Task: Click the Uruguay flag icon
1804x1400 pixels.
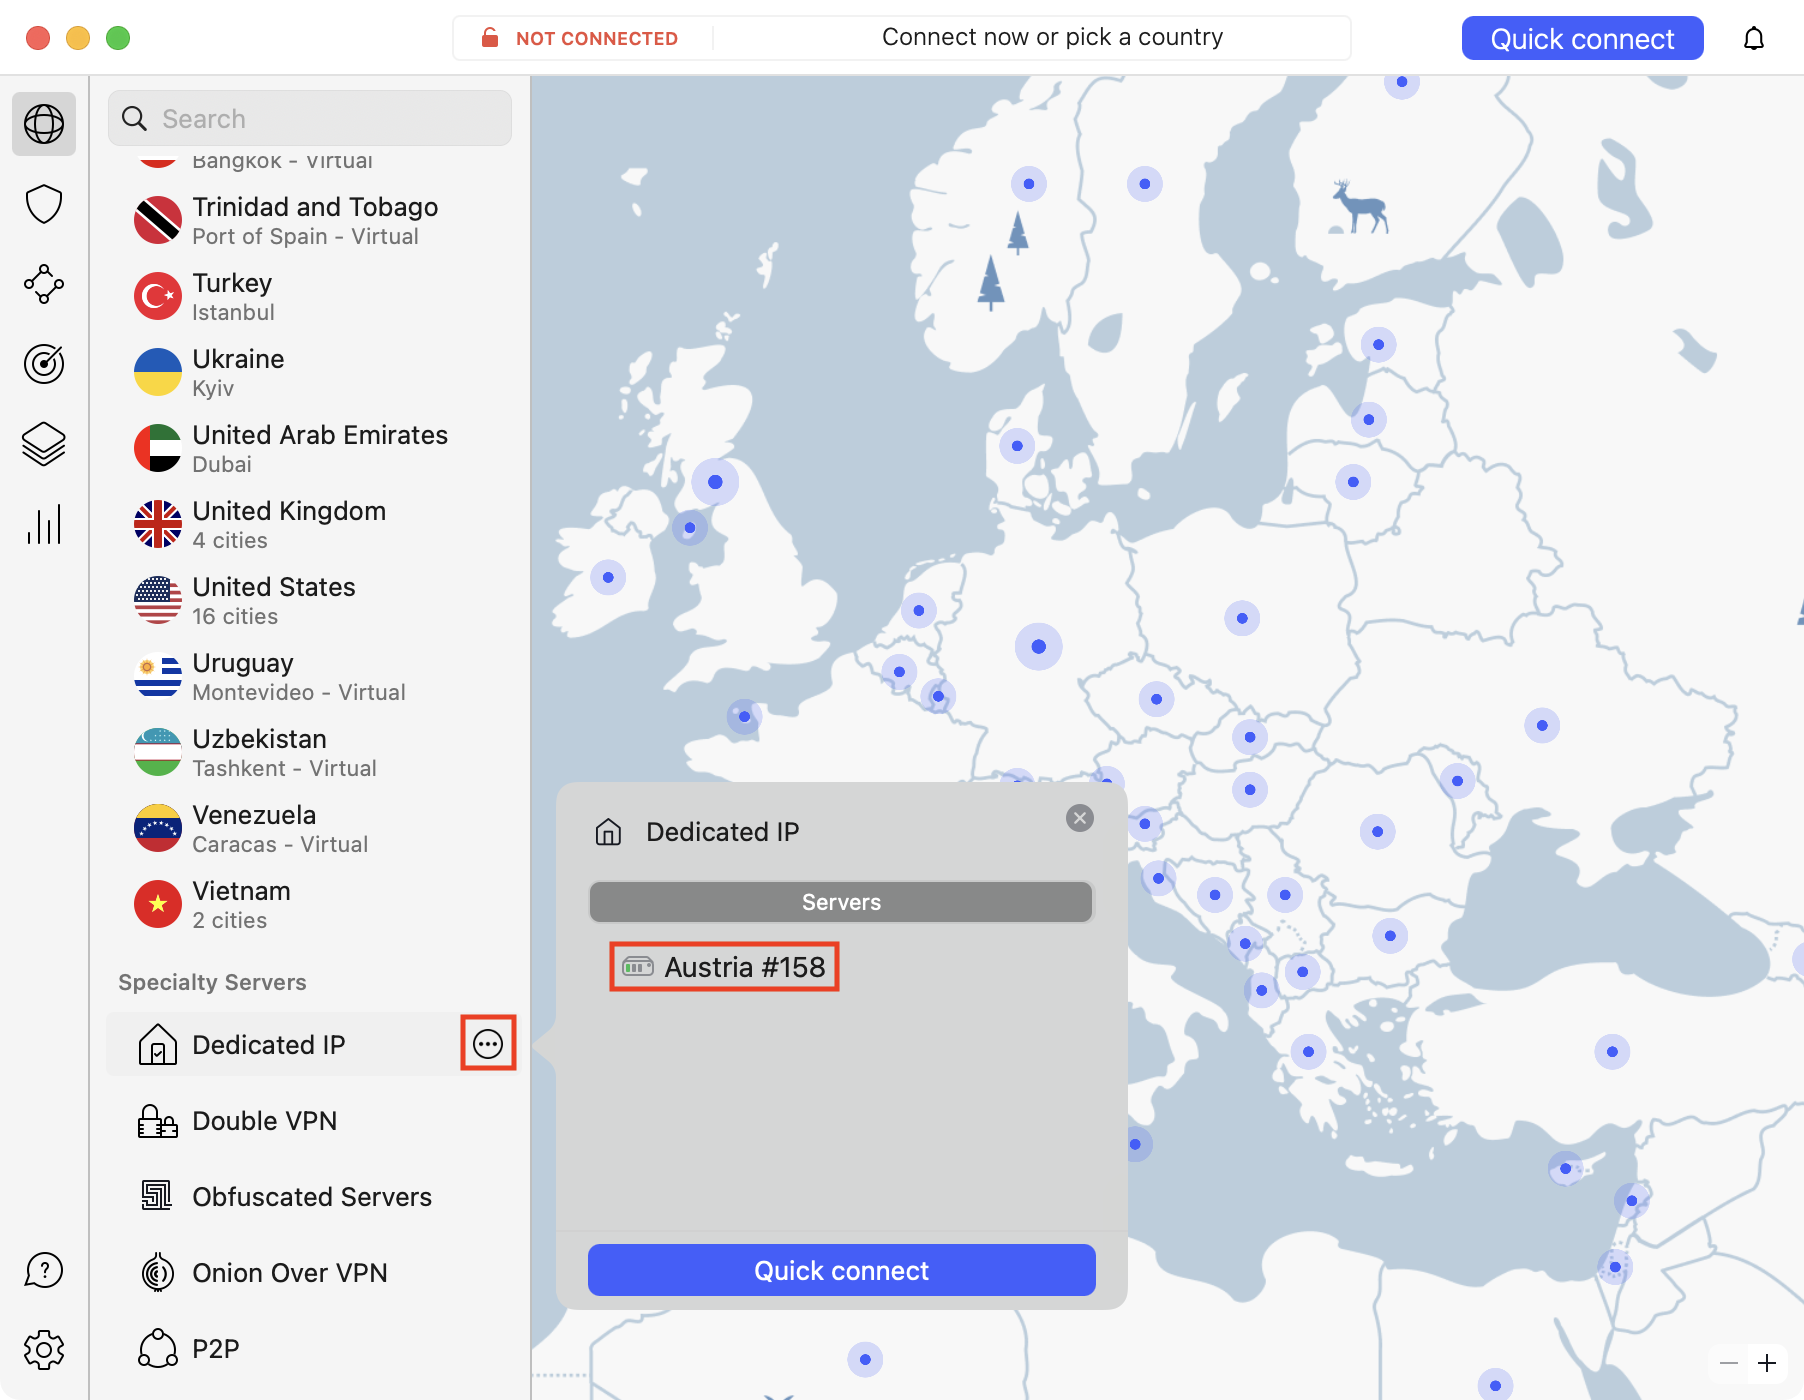Action: [x=158, y=676]
